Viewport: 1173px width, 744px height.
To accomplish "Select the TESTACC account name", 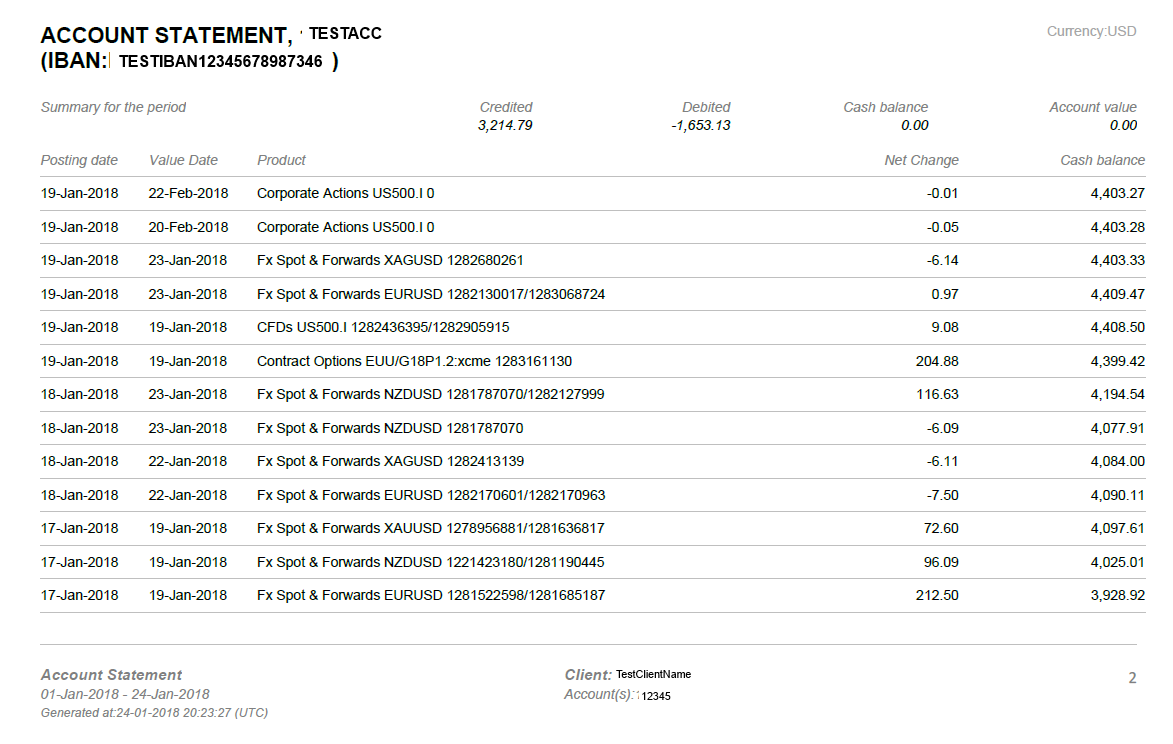I will [x=345, y=33].
